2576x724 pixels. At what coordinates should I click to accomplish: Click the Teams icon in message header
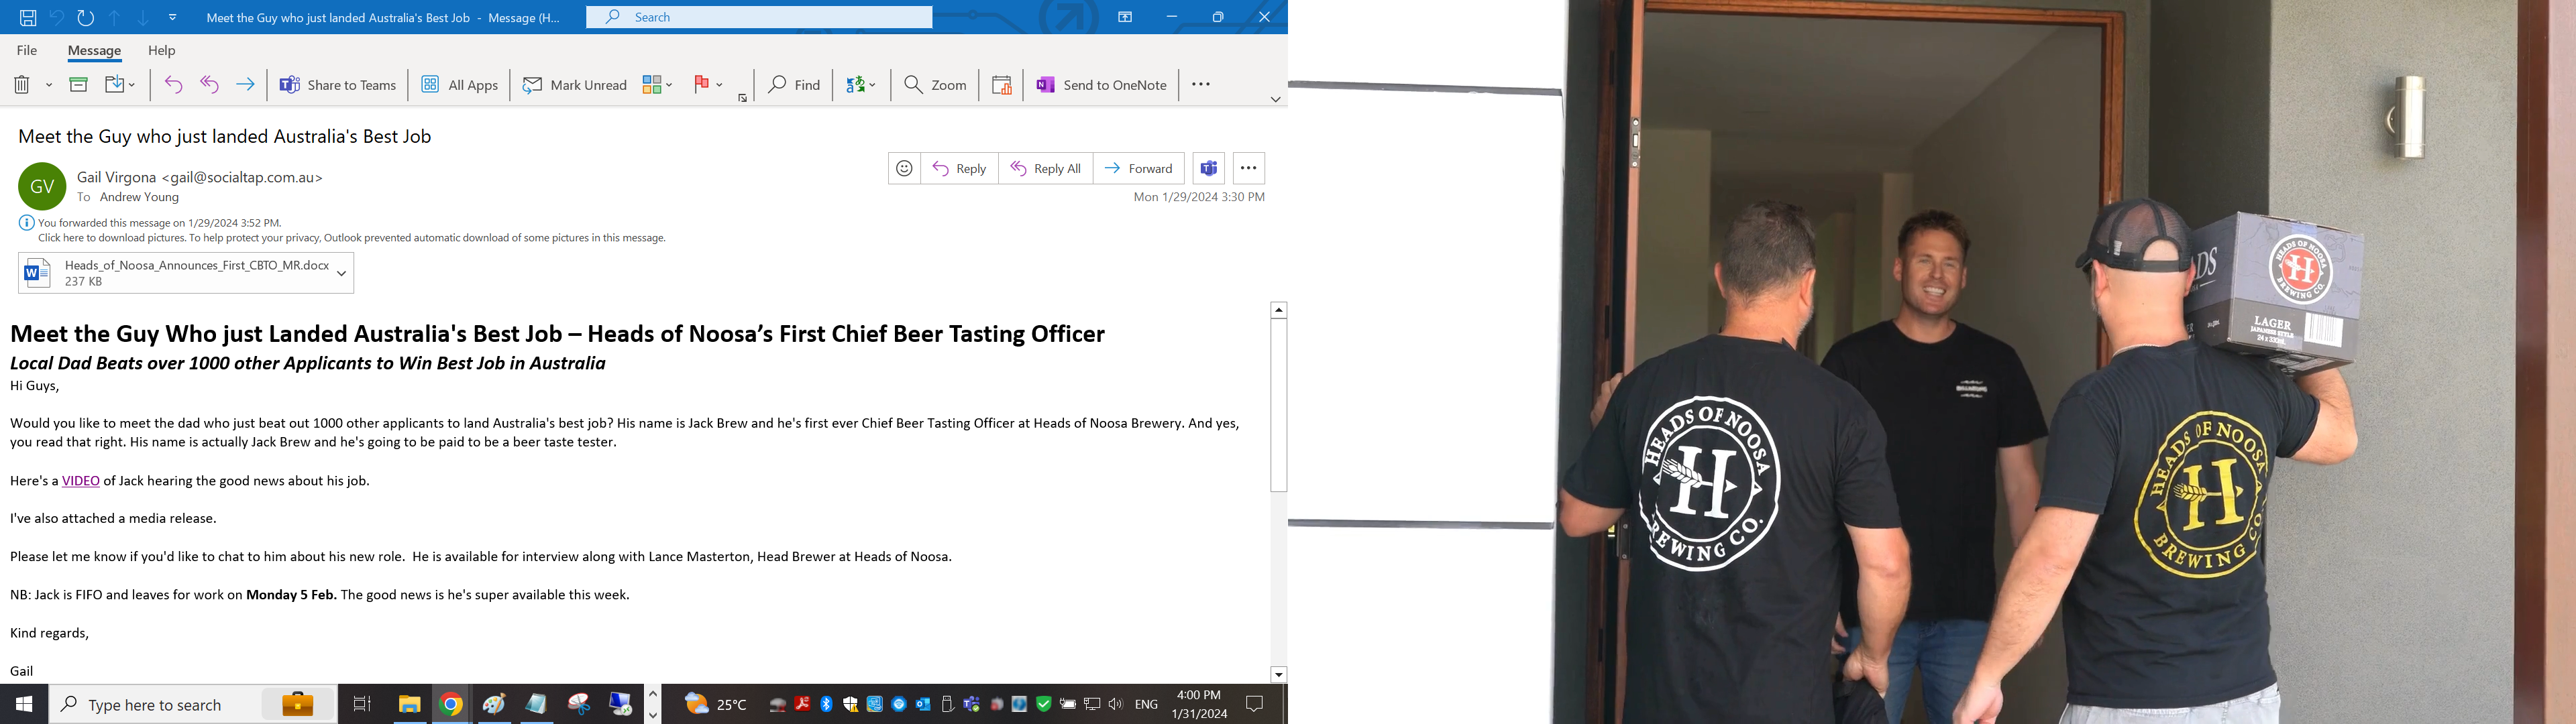coord(1209,168)
